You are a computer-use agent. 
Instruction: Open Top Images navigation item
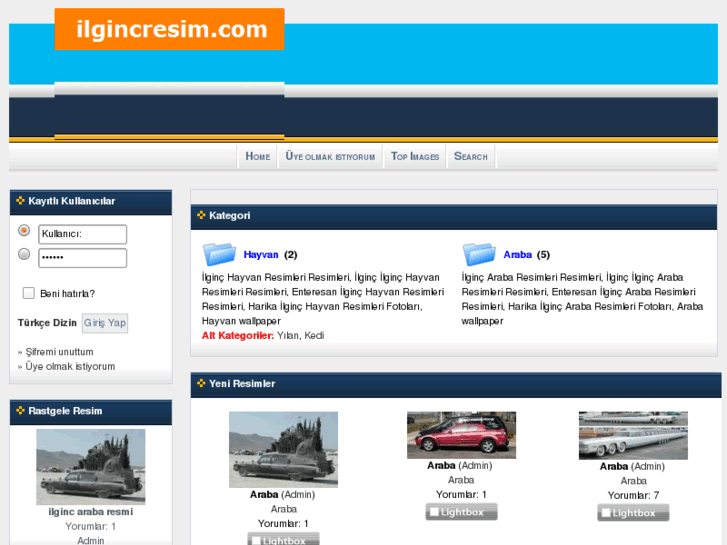(x=415, y=156)
